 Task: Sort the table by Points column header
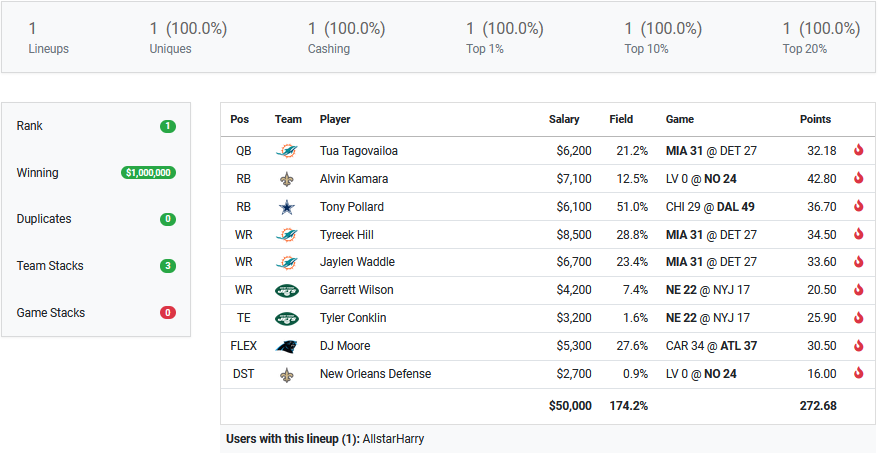815,119
